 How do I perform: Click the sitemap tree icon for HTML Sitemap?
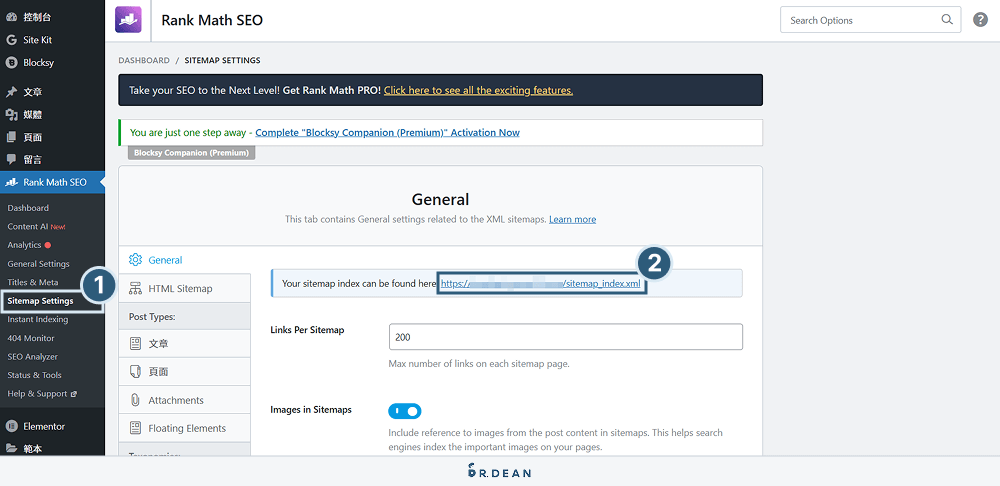(x=135, y=288)
